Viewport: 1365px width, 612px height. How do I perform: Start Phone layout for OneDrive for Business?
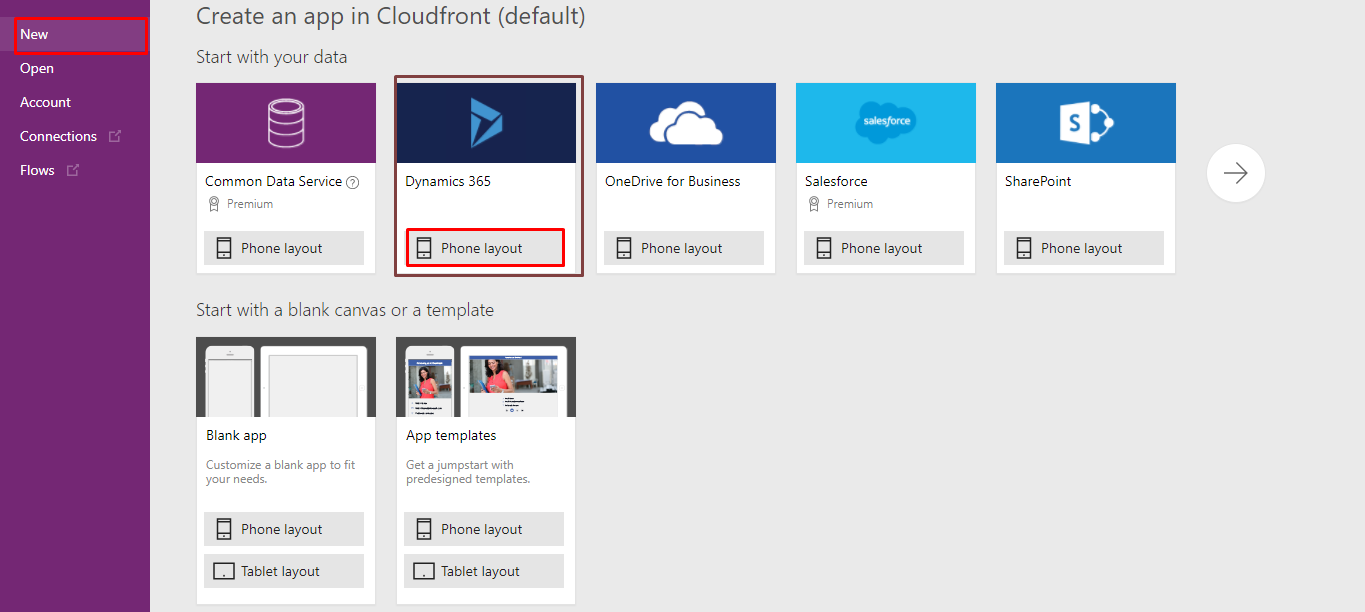[x=684, y=248]
